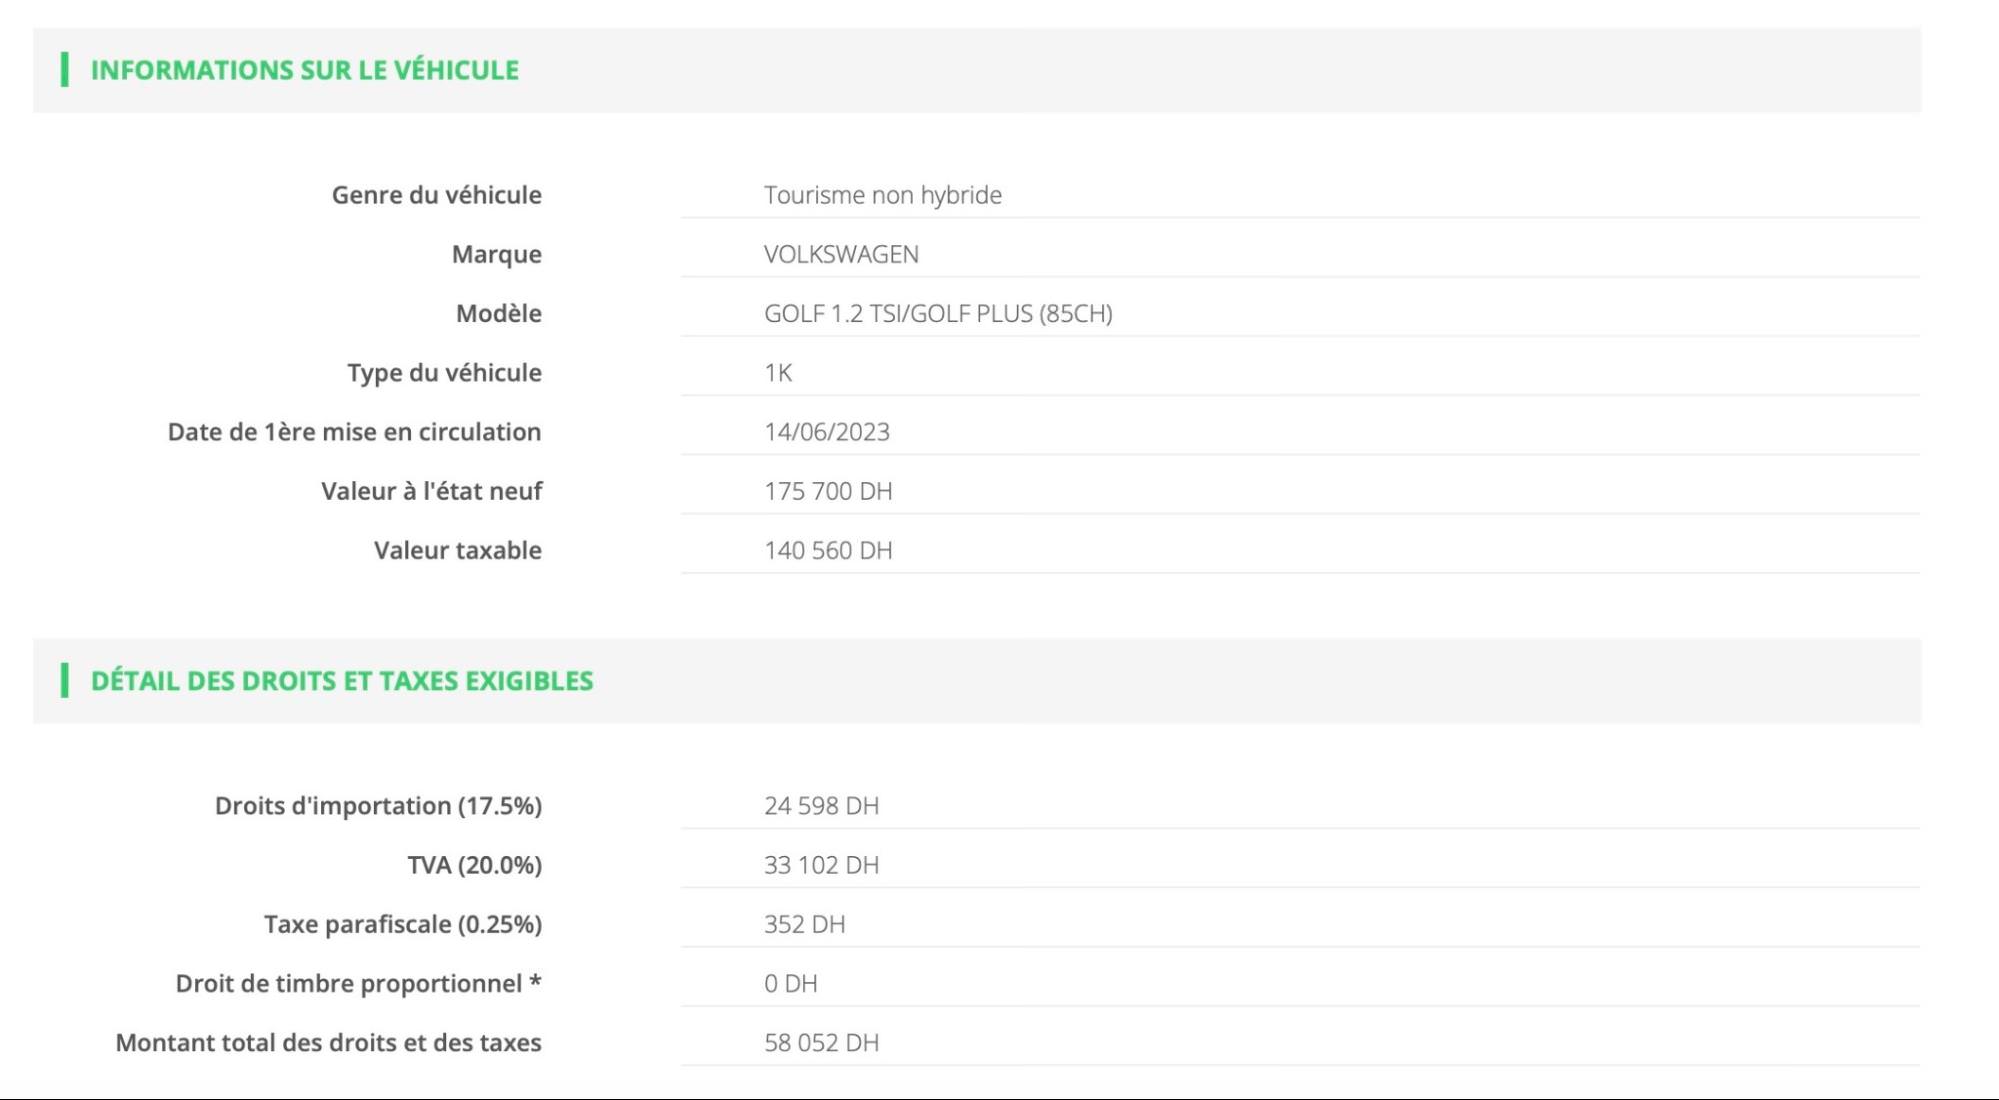This screenshot has width=1999, height=1100.
Task: Select the VOLKSWAGEN marque value
Action: [840, 254]
